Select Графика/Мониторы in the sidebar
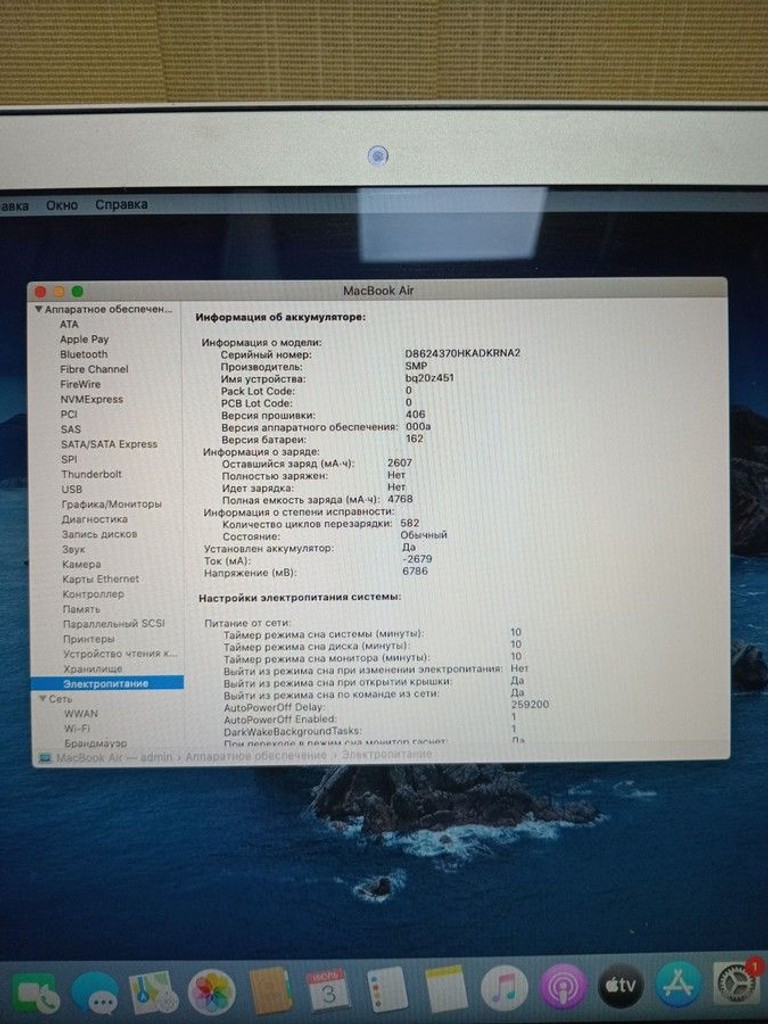Viewport: 768px width, 1024px height. click(x=112, y=504)
